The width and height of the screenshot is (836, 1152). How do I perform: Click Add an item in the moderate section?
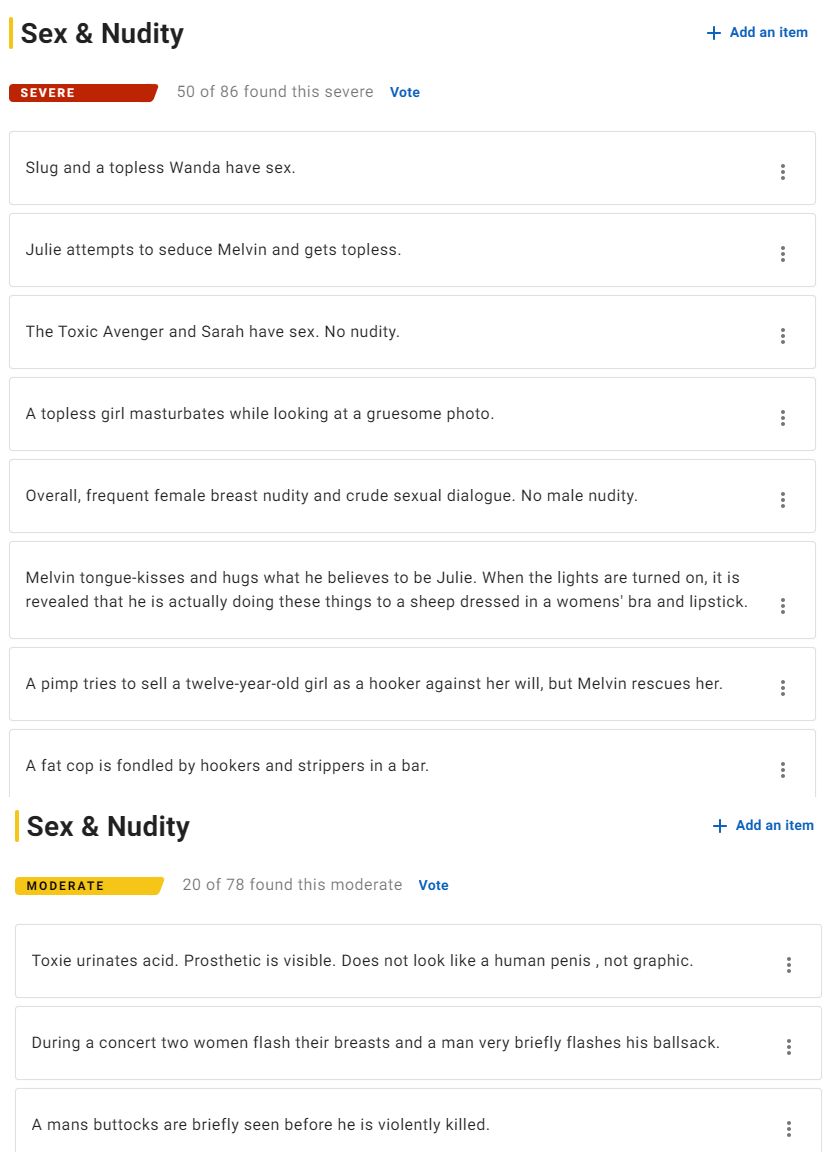point(763,825)
